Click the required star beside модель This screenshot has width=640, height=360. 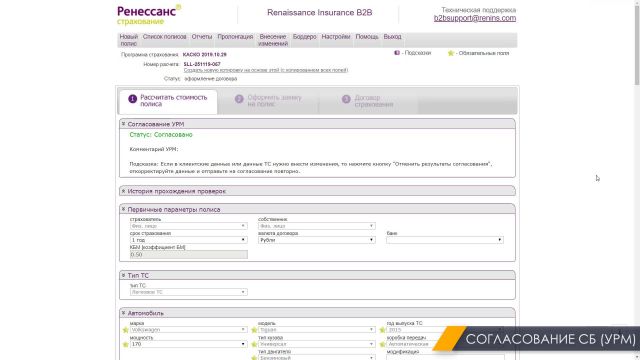coord(254,330)
